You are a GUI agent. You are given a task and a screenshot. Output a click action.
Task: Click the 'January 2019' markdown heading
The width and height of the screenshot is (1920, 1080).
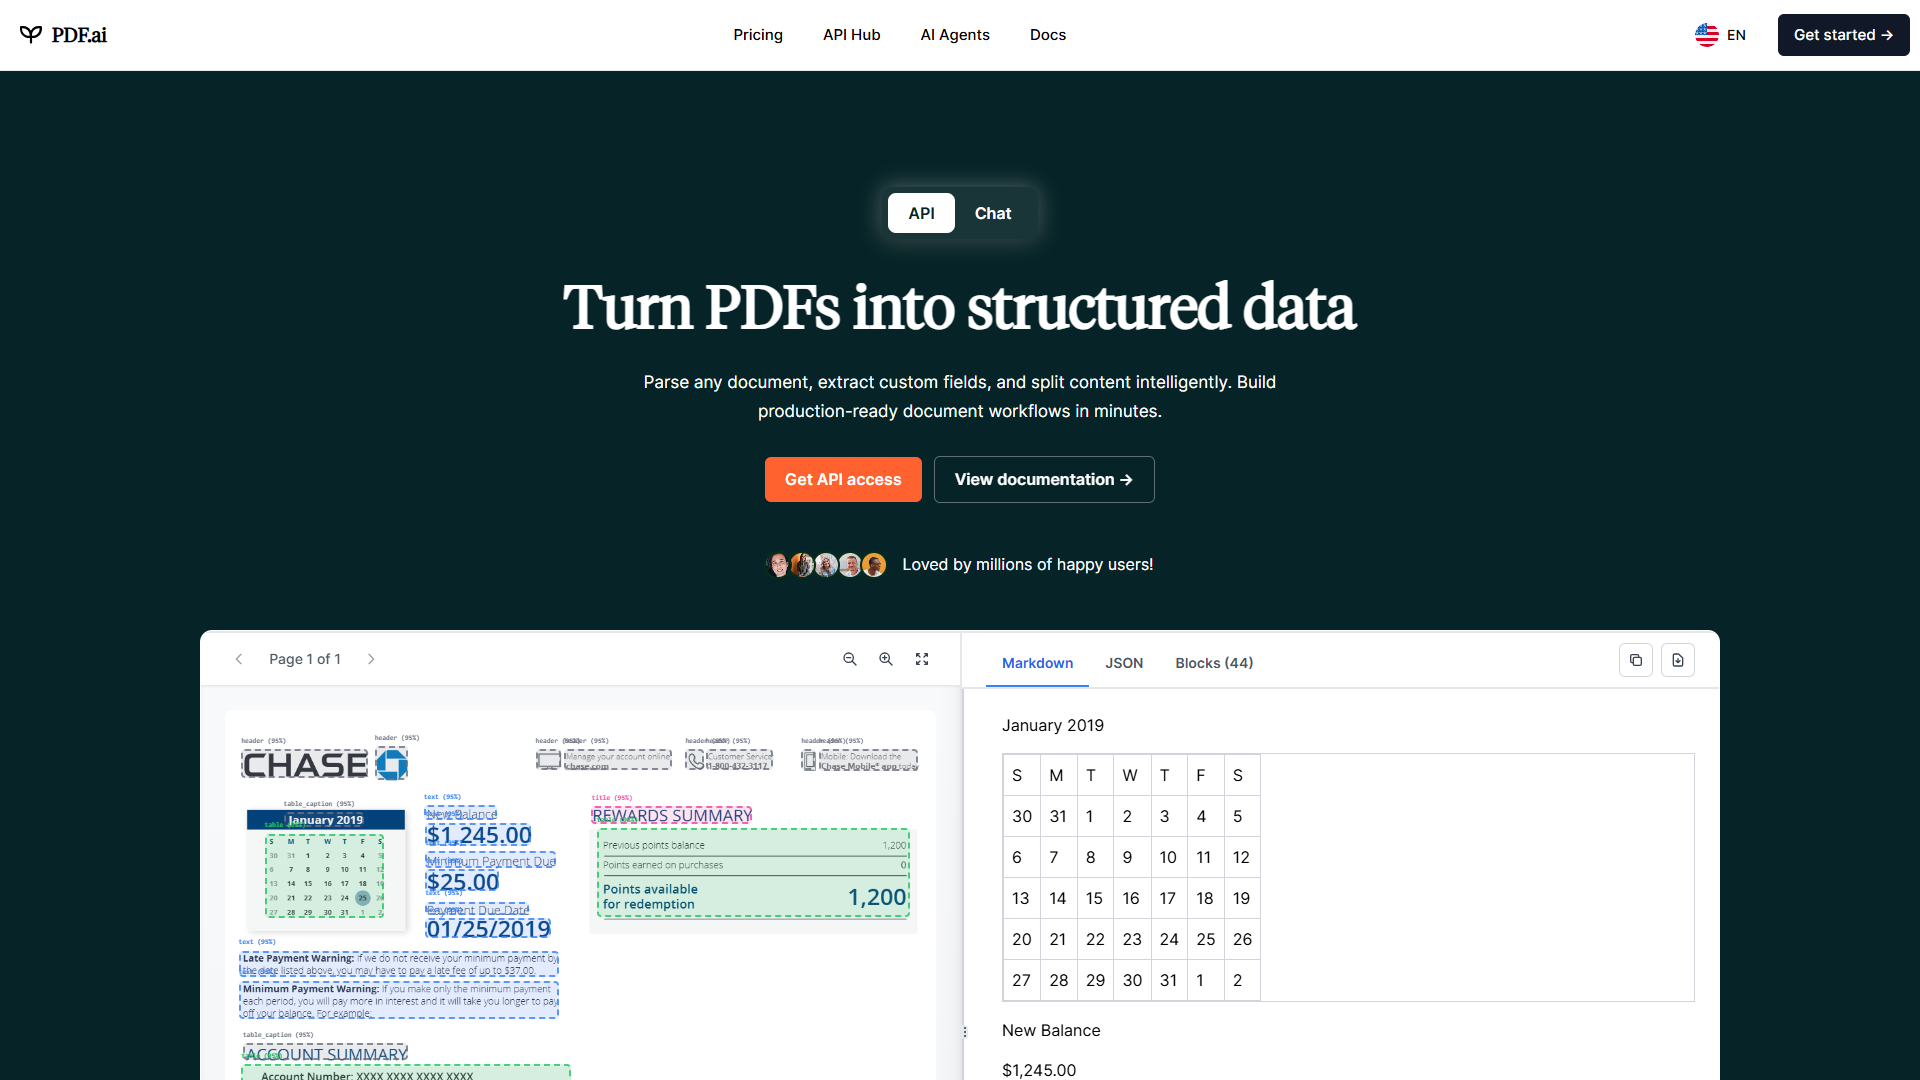tap(1053, 726)
